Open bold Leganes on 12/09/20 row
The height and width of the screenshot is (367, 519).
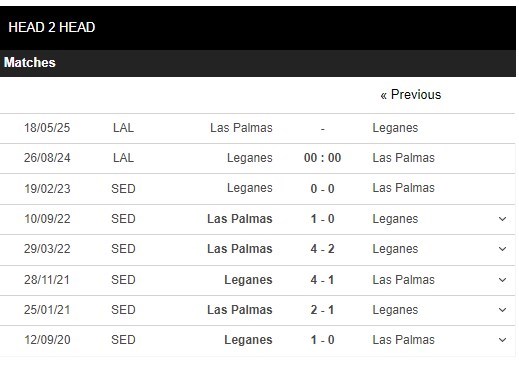(x=248, y=340)
